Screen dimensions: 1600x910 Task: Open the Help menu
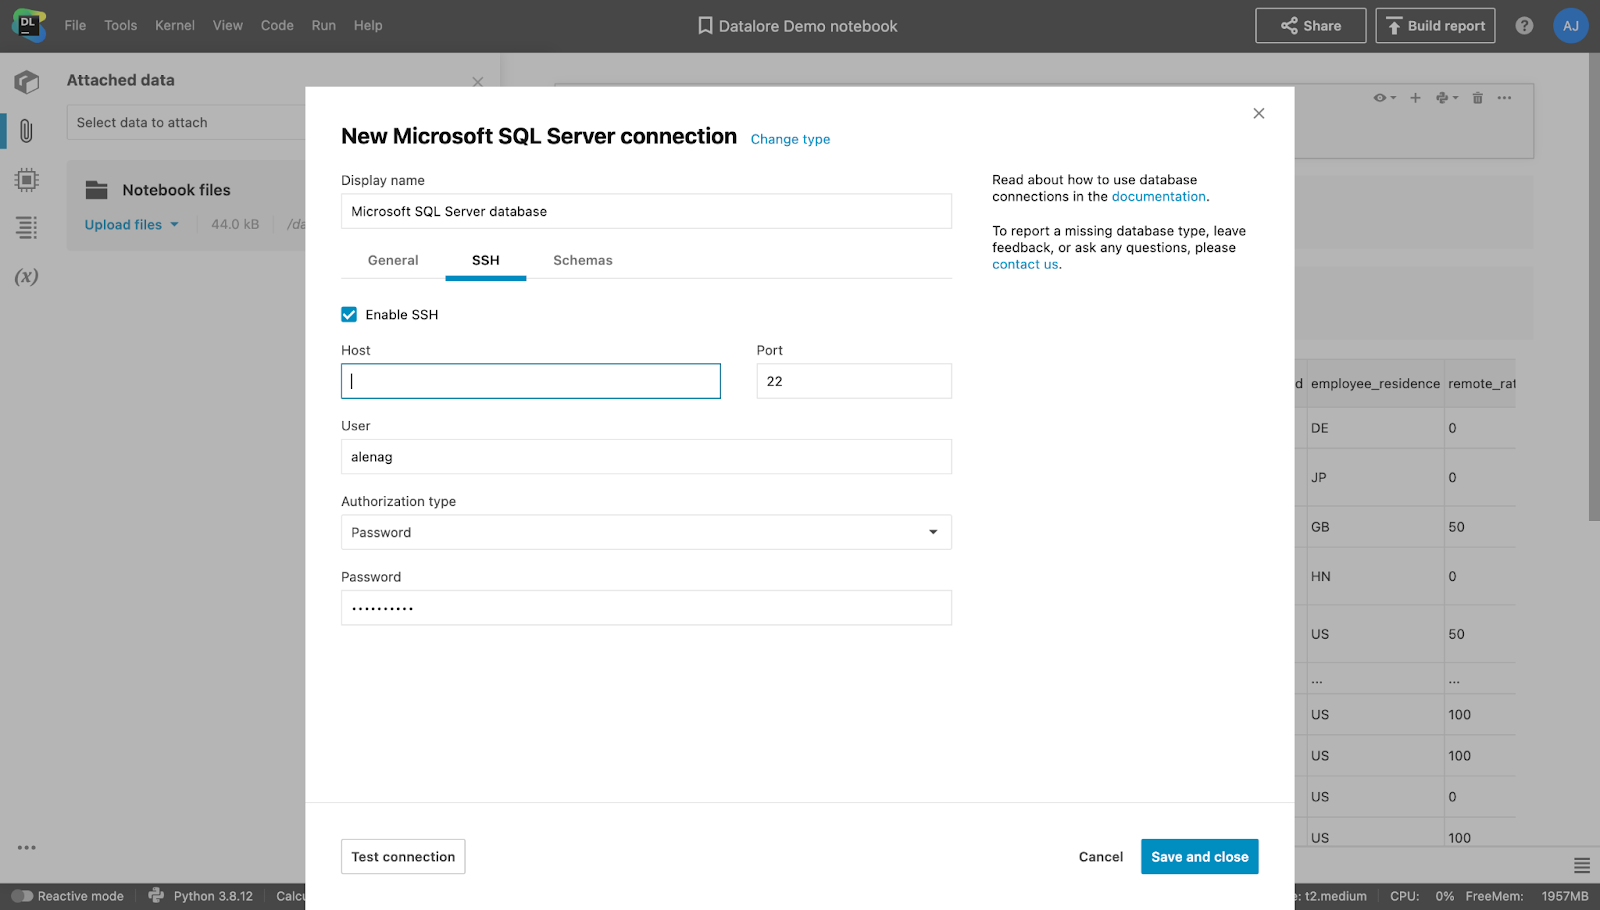coord(368,26)
